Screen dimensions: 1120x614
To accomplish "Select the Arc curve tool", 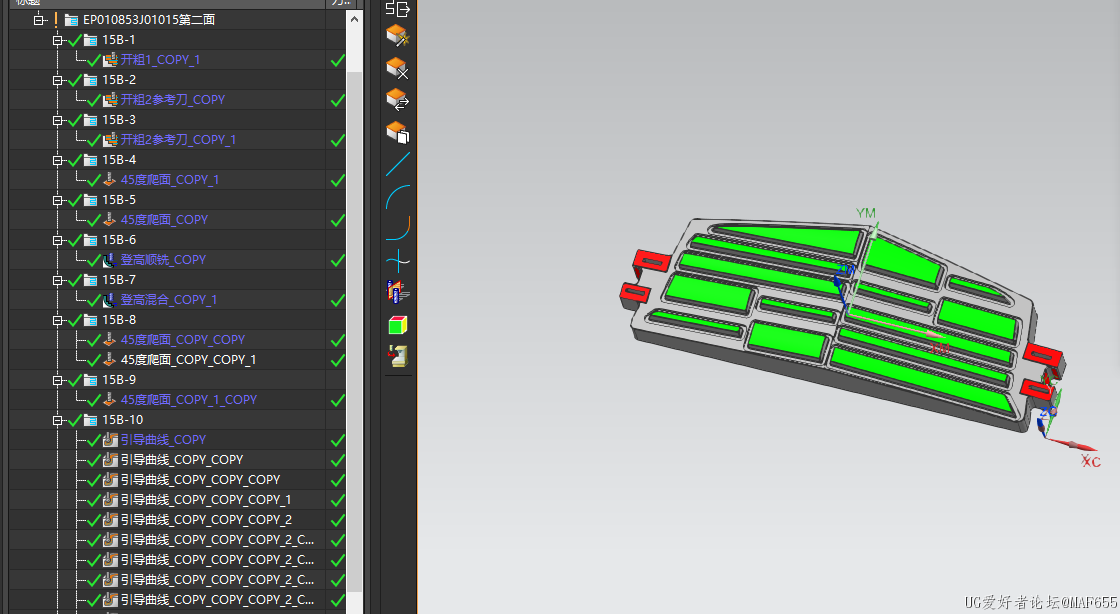I will point(398,196).
